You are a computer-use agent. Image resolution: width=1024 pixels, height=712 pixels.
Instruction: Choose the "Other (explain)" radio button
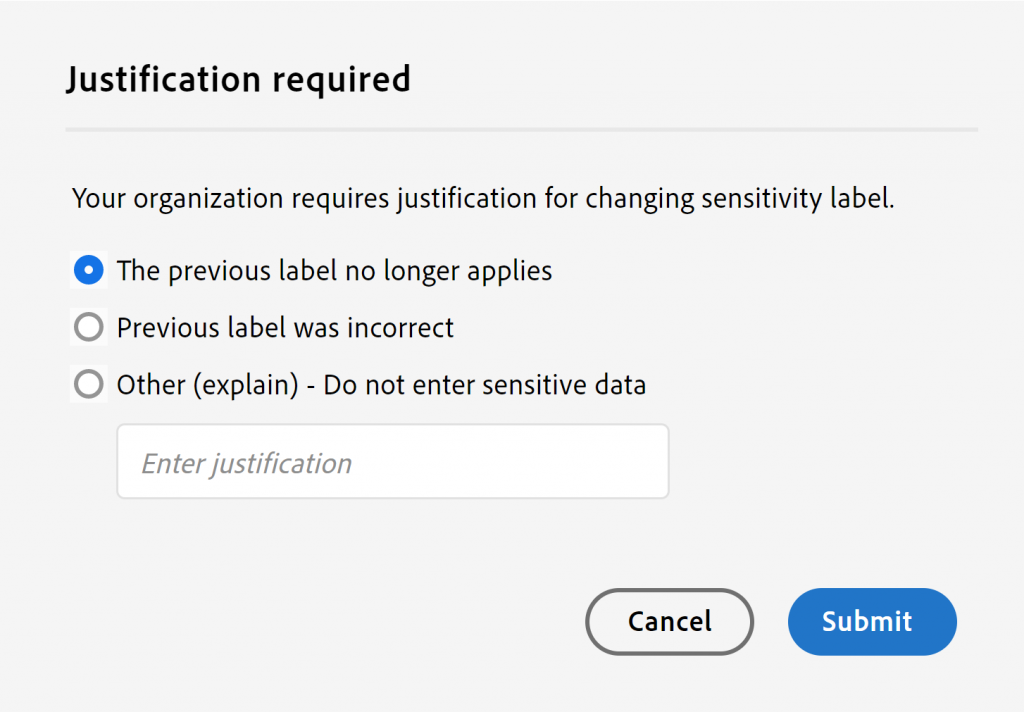tap(89, 384)
